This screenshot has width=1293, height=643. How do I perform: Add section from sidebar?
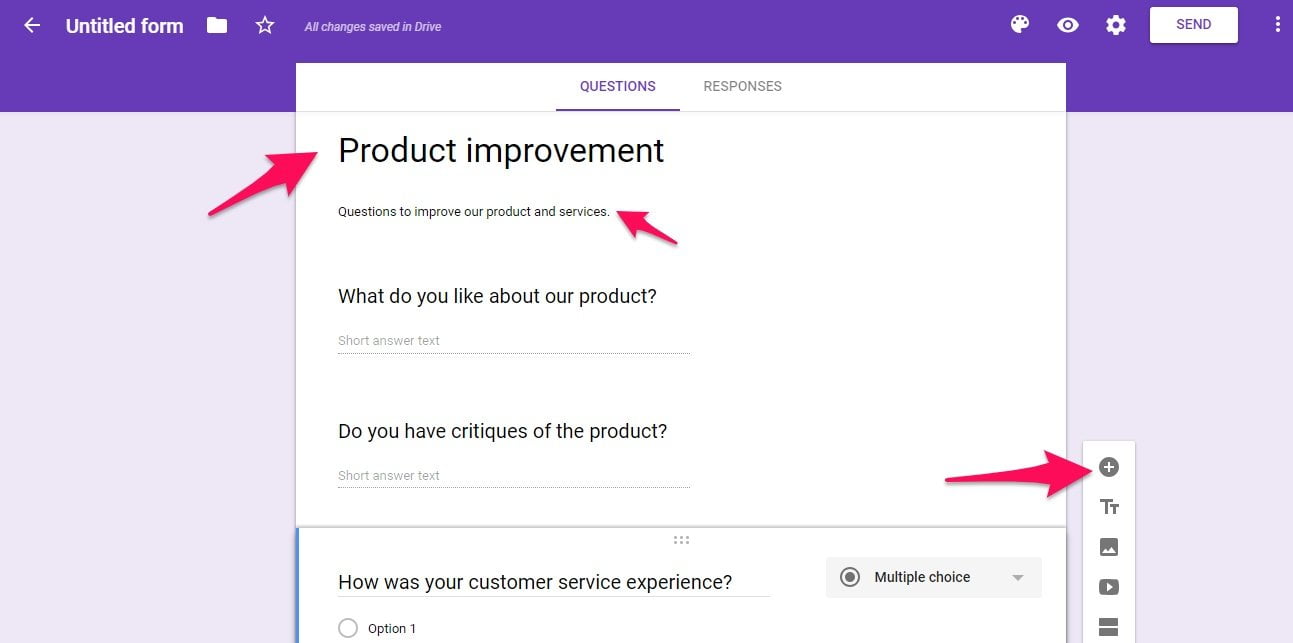click(x=1109, y=627)
